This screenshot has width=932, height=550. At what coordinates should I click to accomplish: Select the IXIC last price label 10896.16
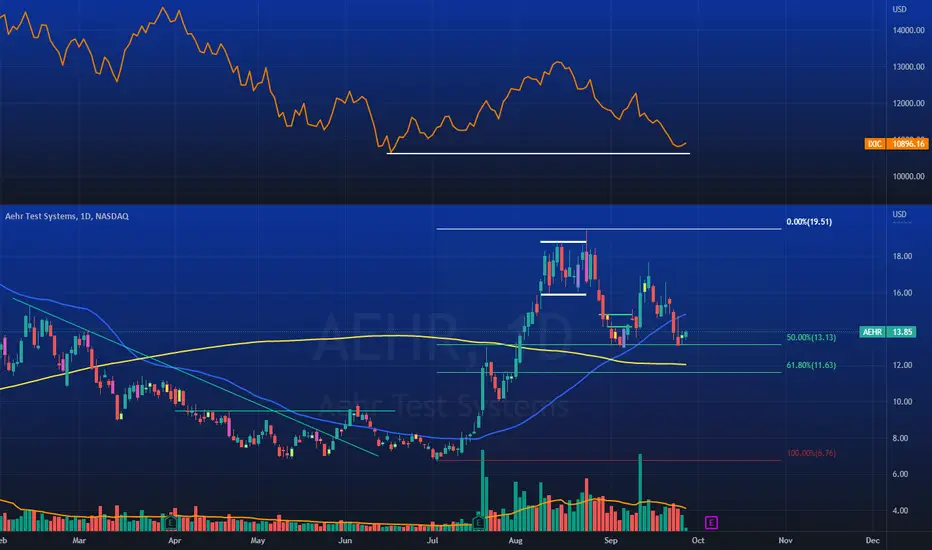tap(908, 144)
